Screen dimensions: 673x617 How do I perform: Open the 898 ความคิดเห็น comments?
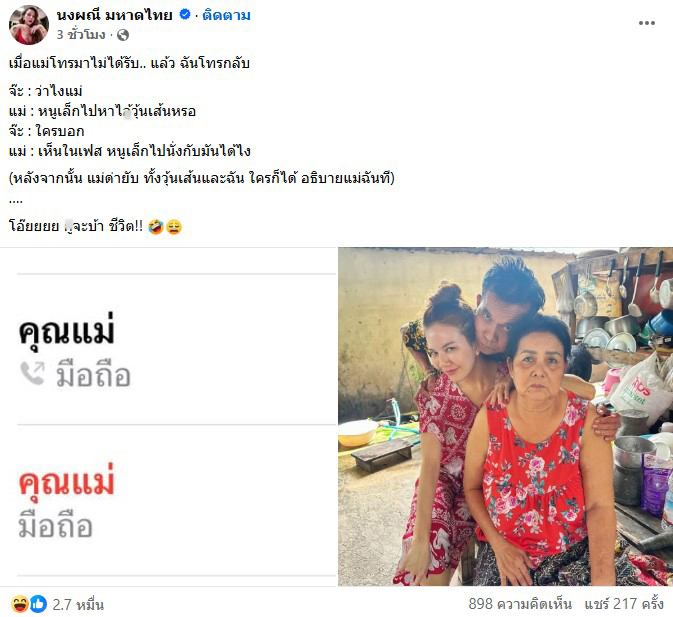[520, 604]
